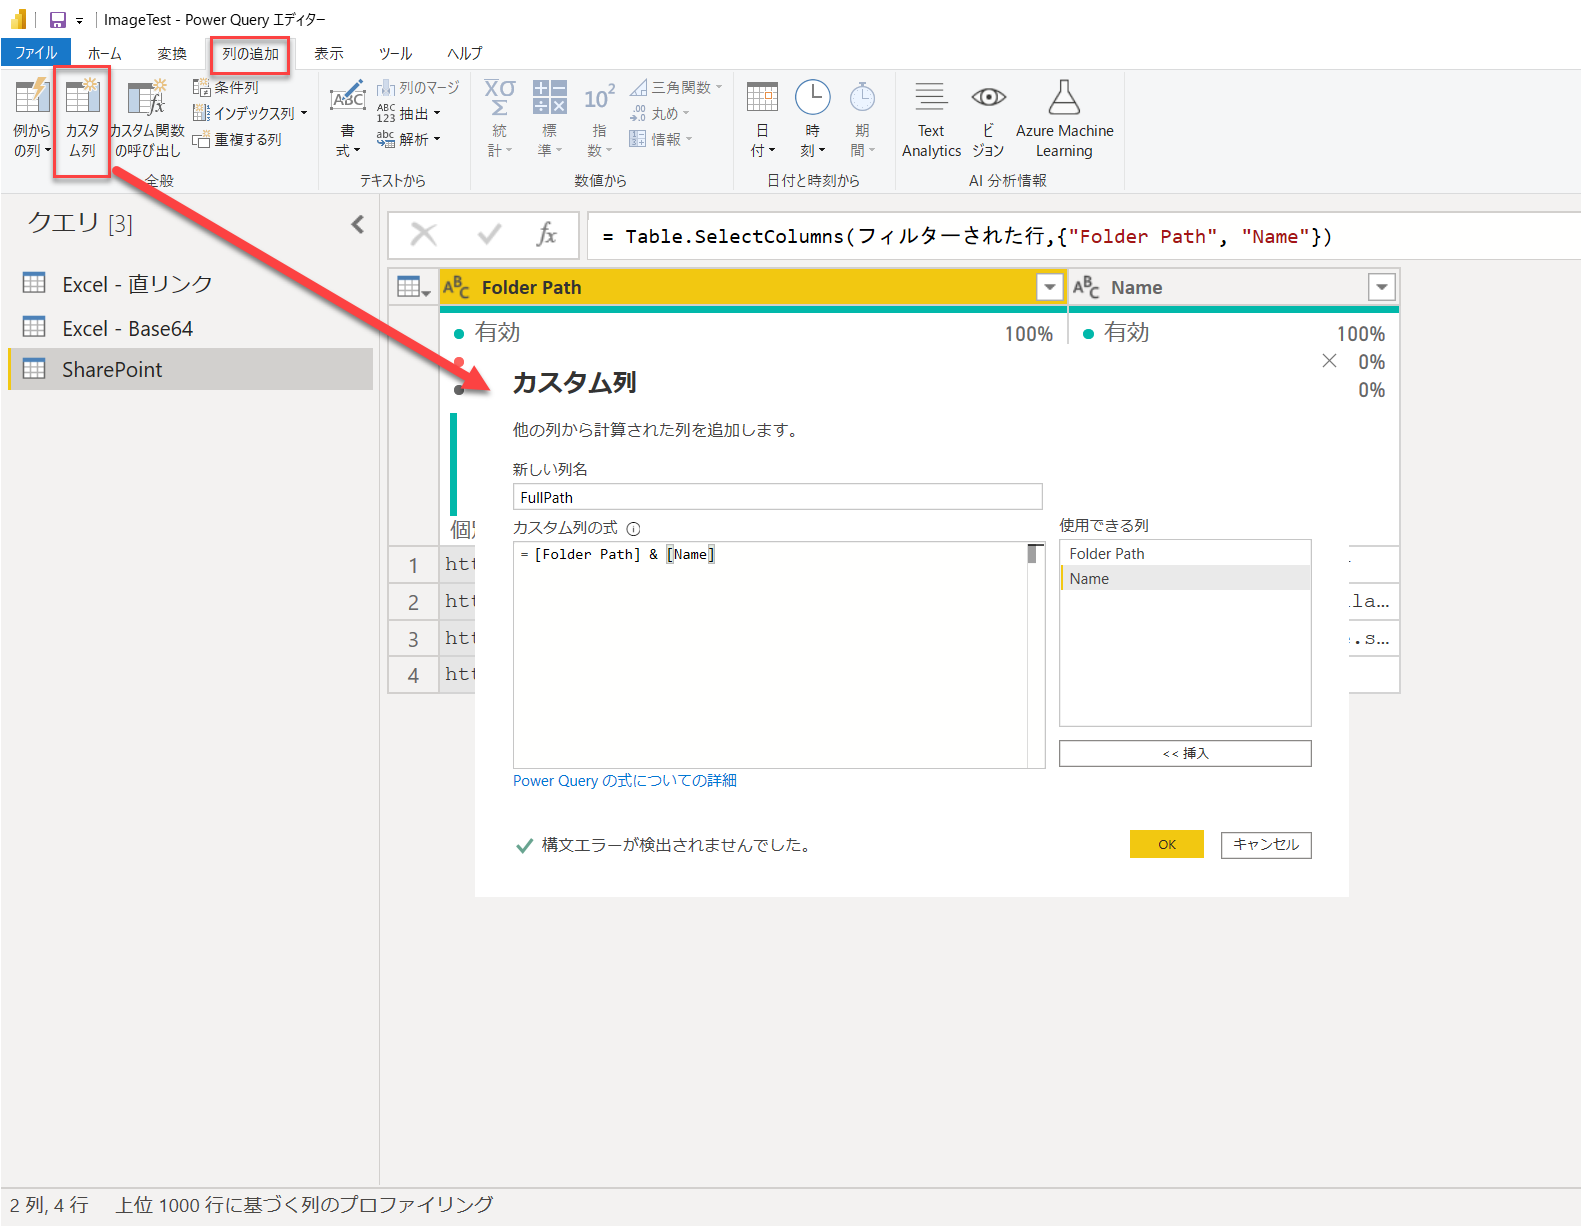This screenshot has width=1581, height=1226.
Task: Click the Statistics (統計) icon
Action: pyautogui.click(x=499, y=117)
